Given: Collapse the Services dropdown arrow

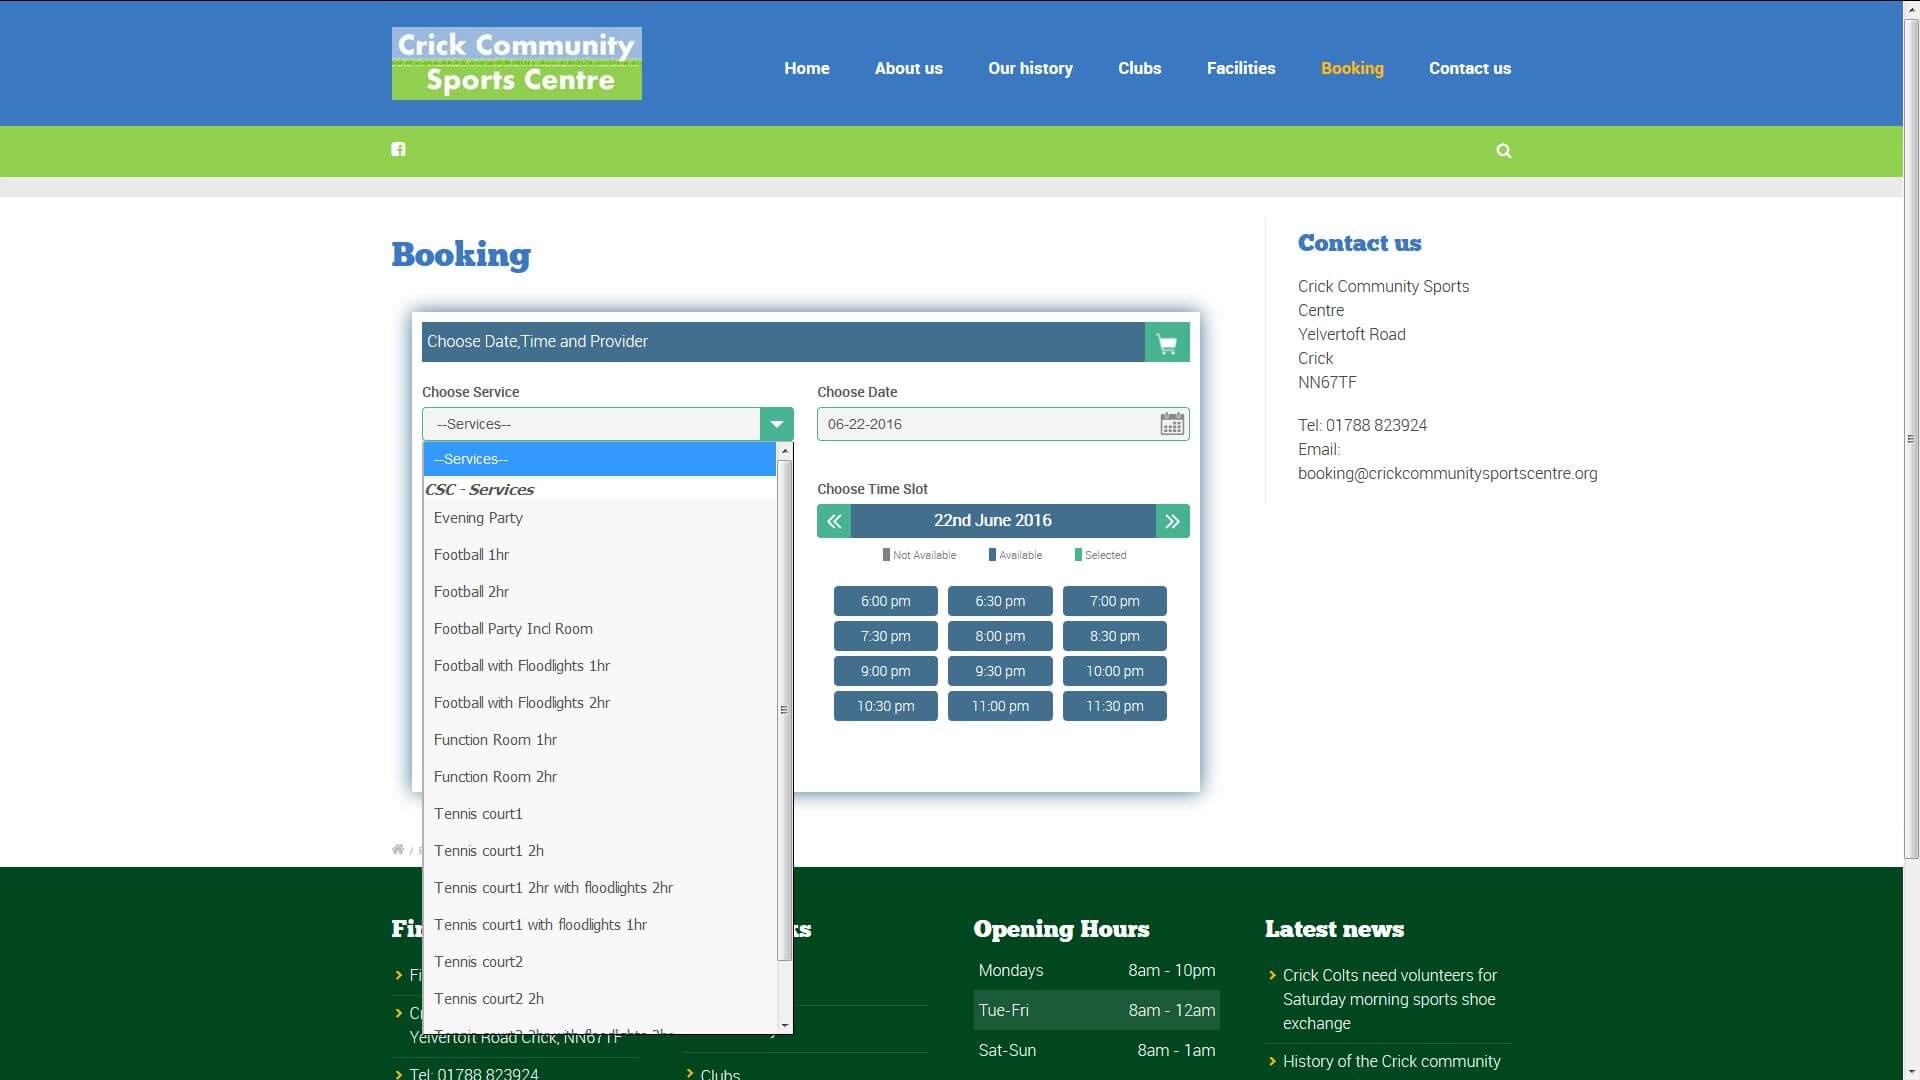Looking at the screenshot, I should coord(777,424).
